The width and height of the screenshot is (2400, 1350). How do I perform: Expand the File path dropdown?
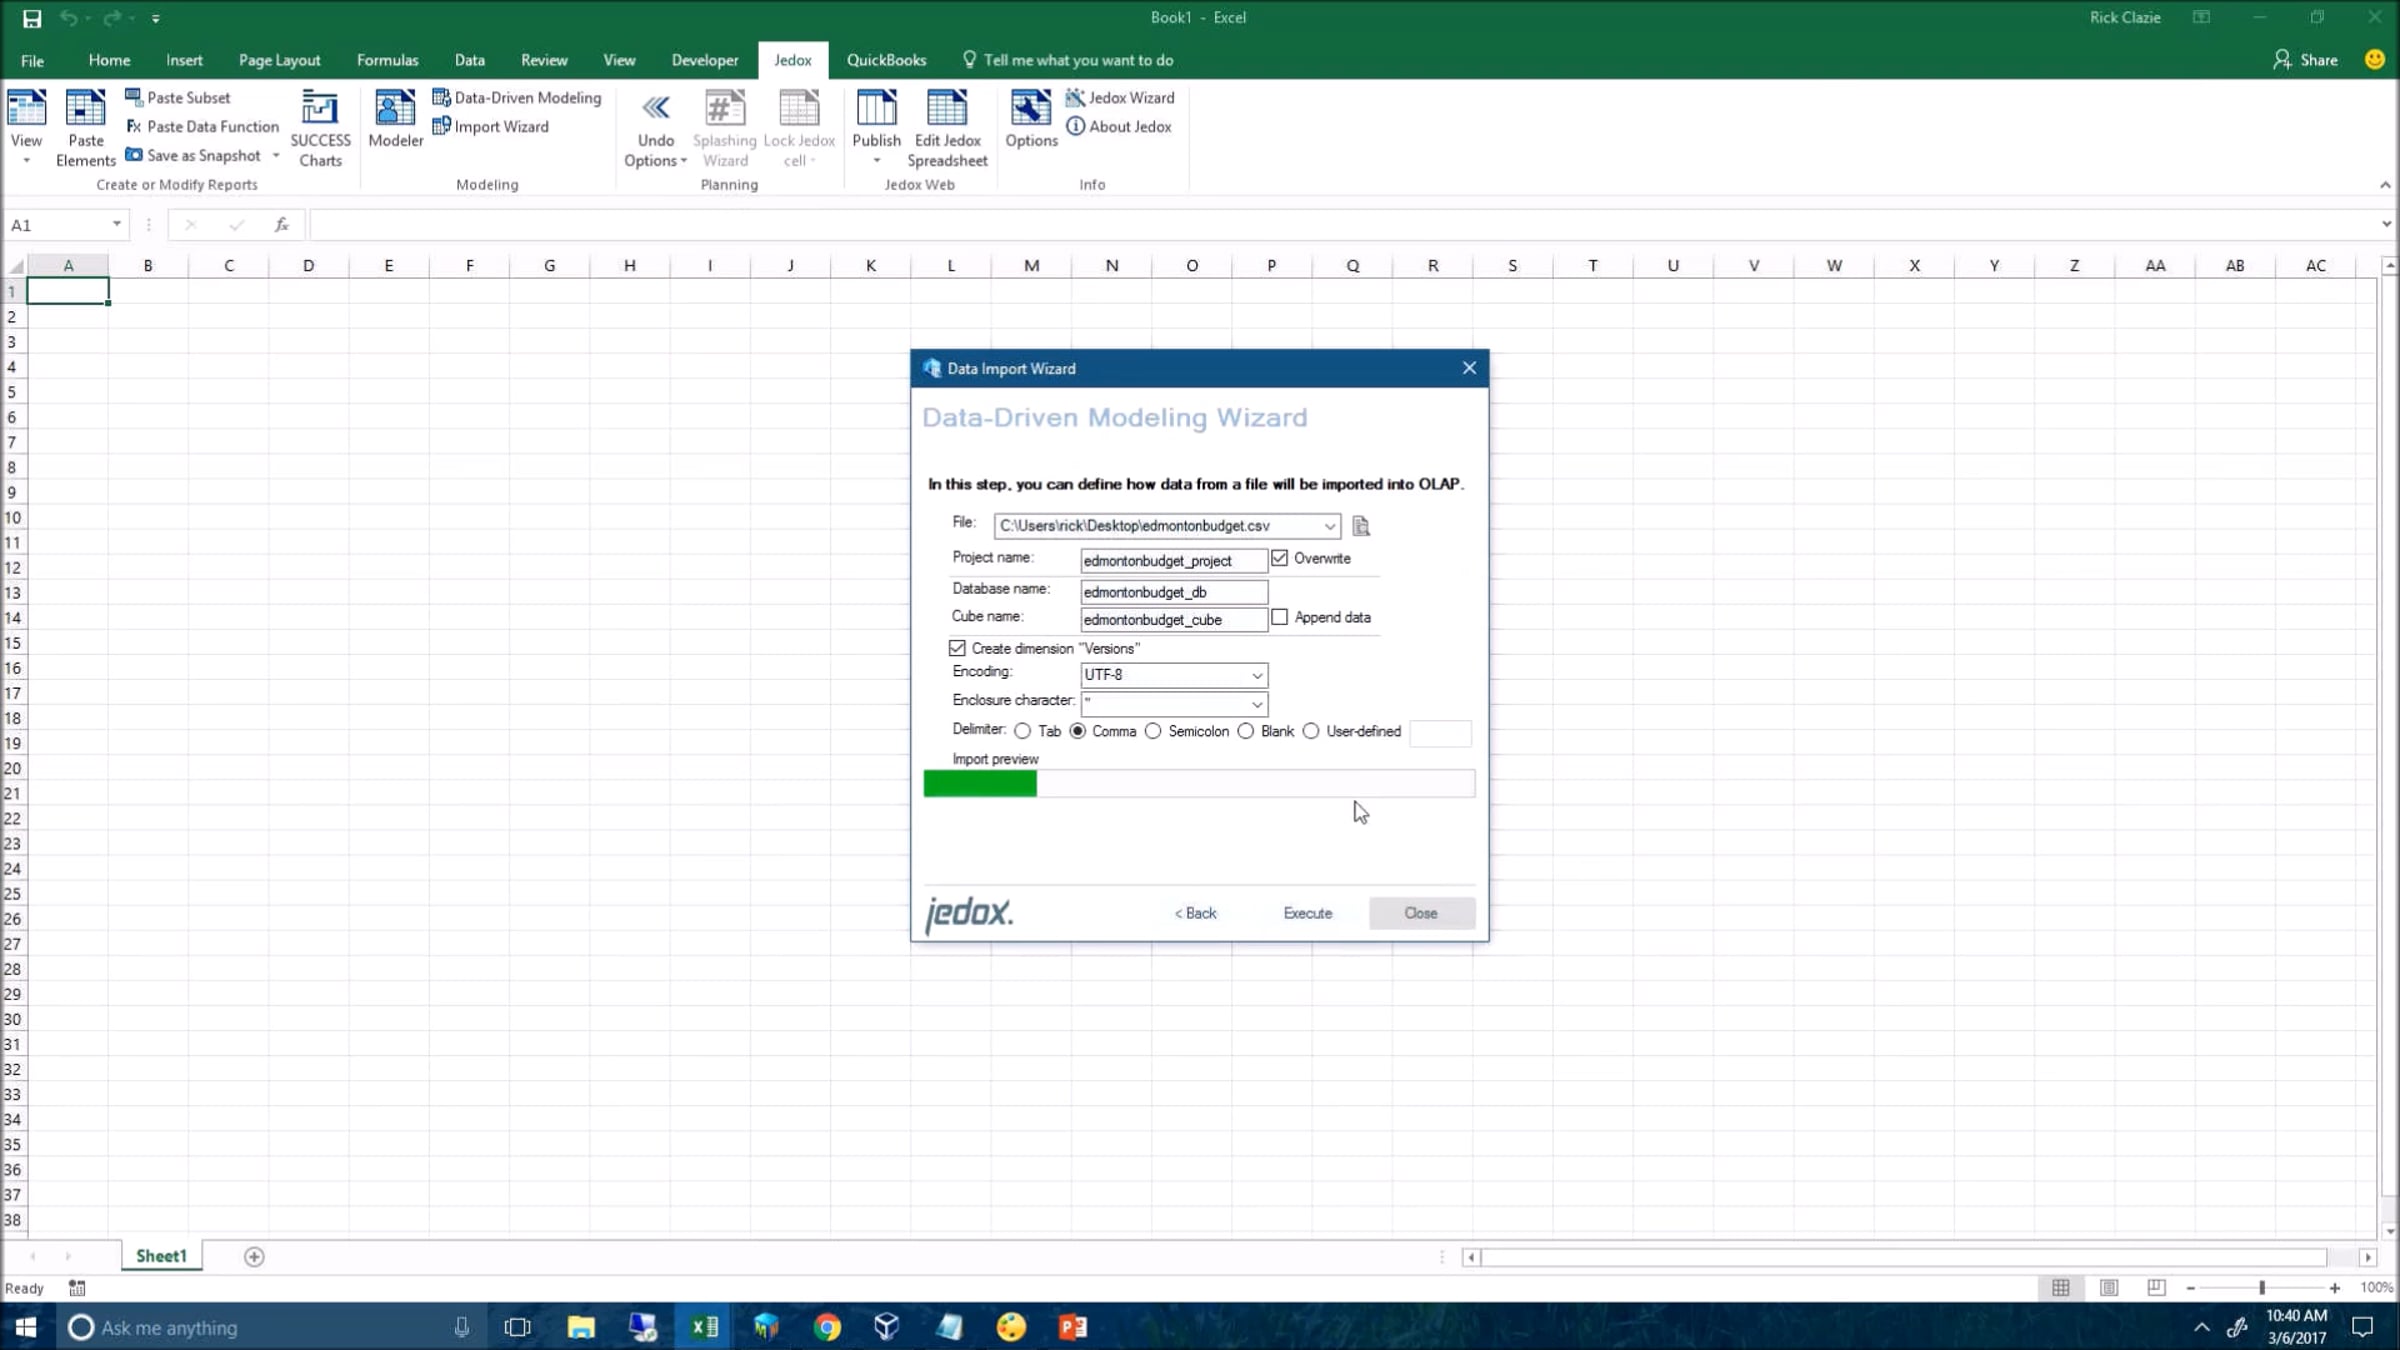click(1329, 526)
